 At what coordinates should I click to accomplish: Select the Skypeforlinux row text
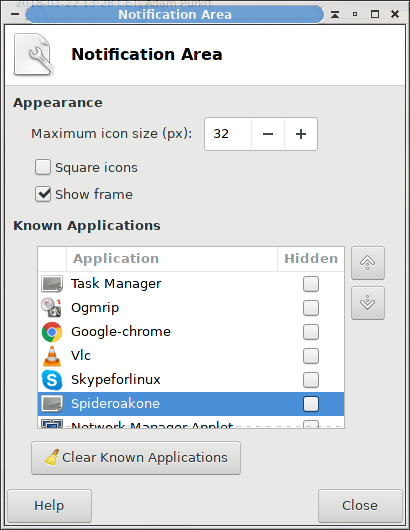tap(116, 380)
